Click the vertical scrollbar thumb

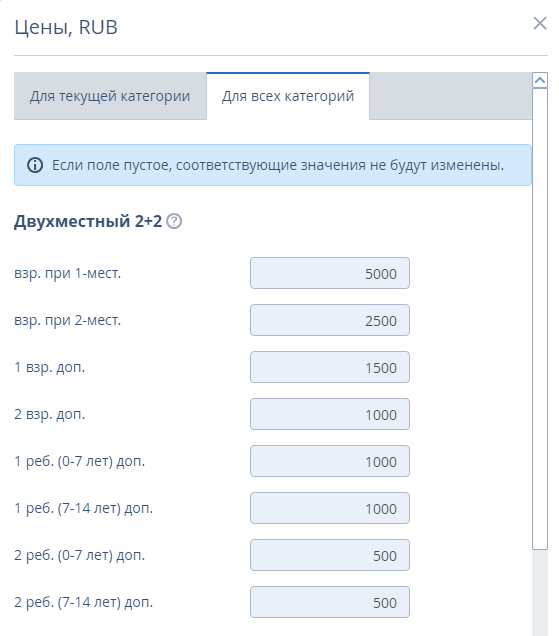(540, 319)
